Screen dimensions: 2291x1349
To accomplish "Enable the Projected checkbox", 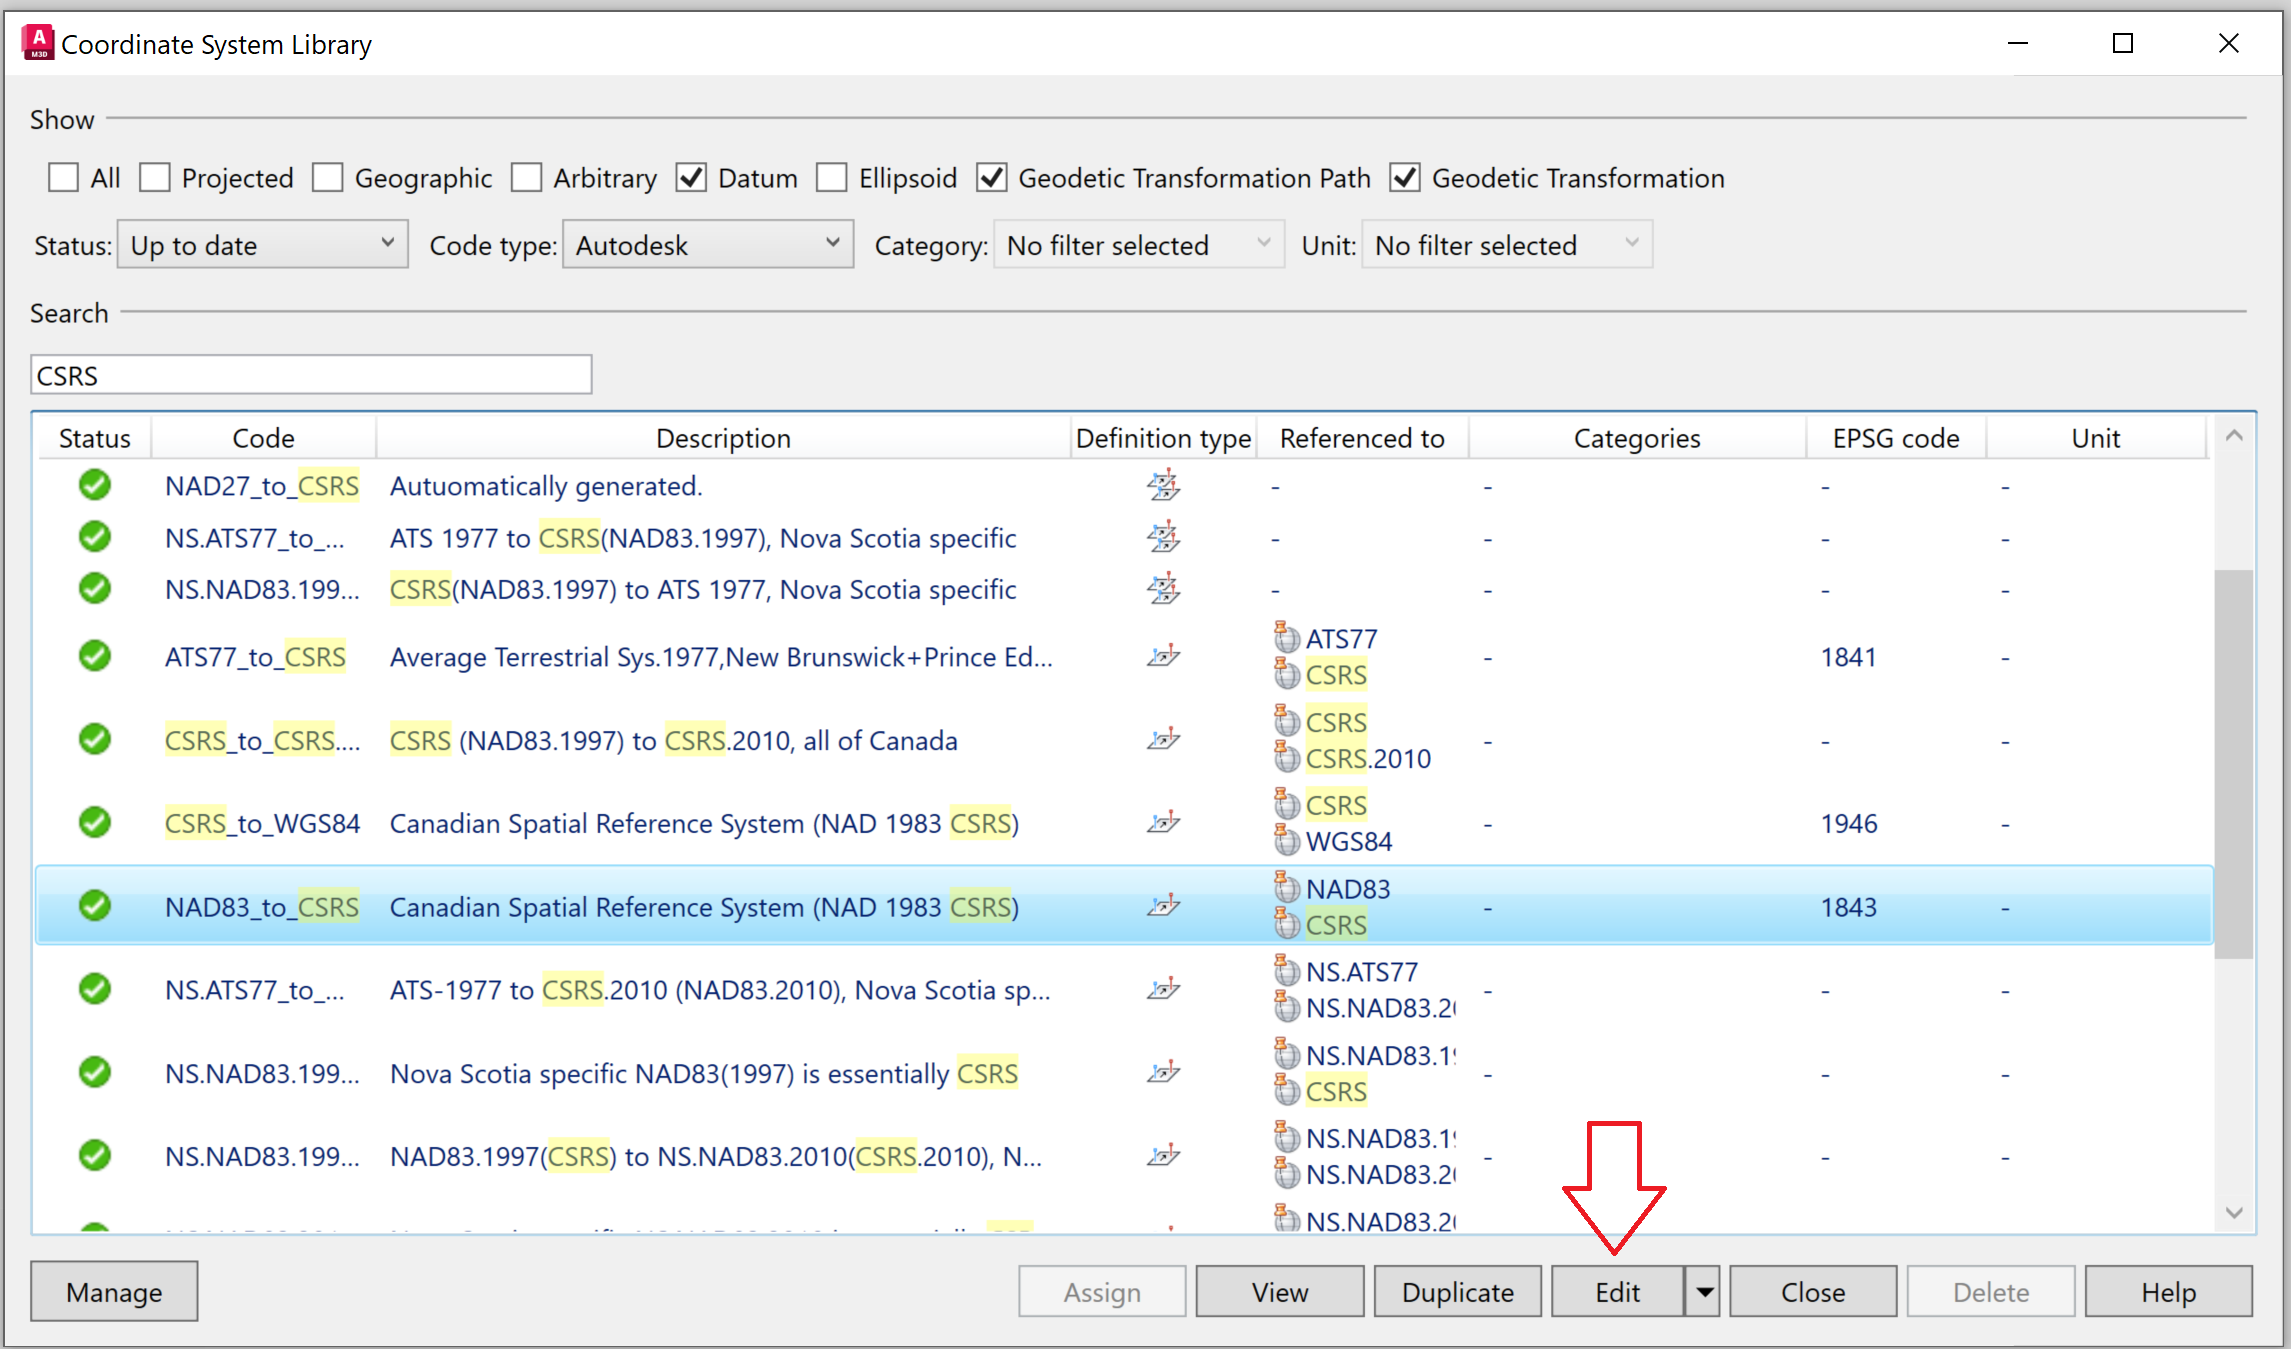I will [156, 177].
